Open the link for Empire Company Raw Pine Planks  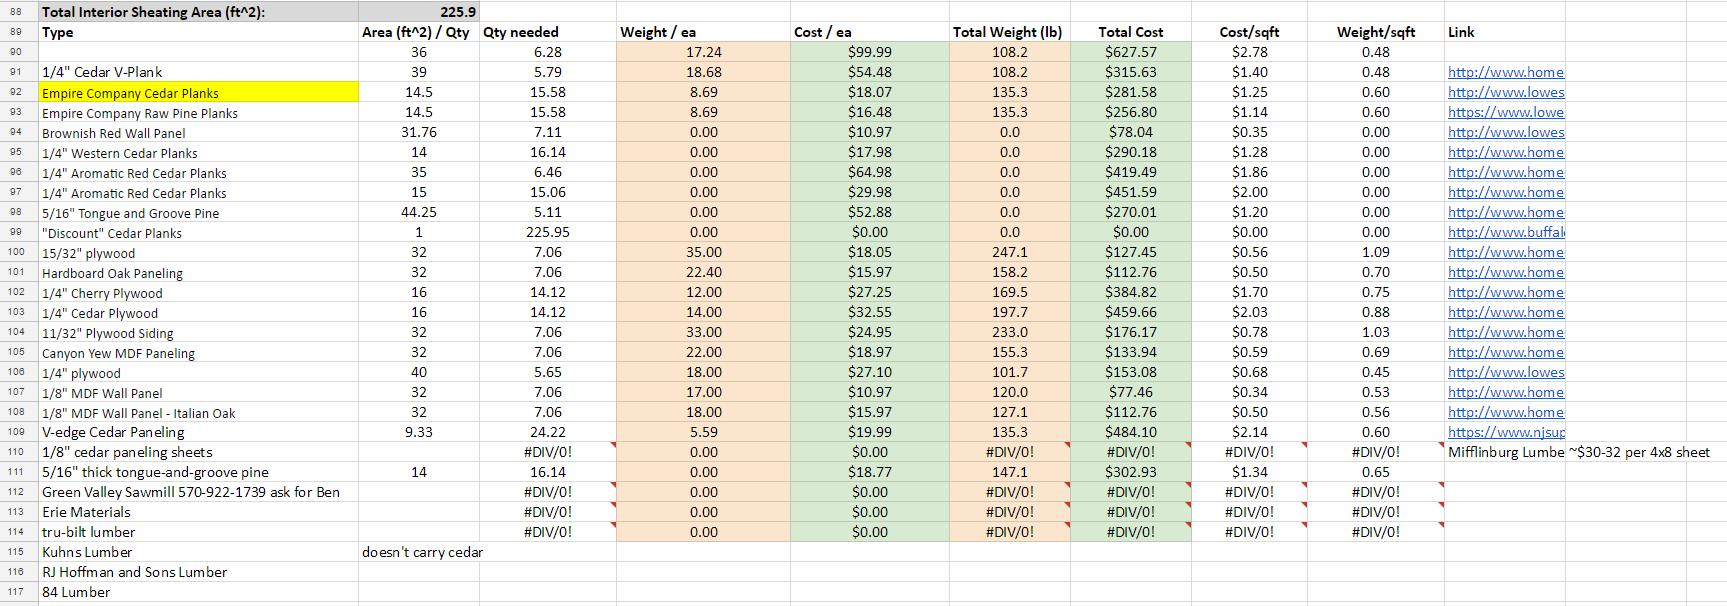[x=1506, y=112]
